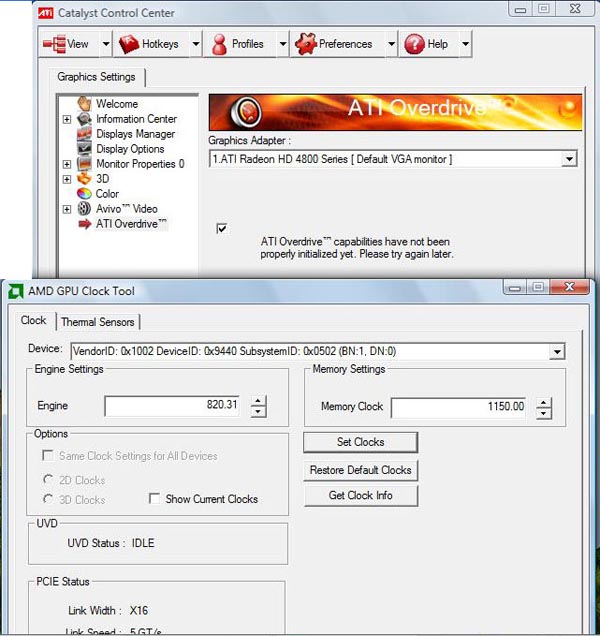Click Restore Default Clocks button

tap(361, 470)
